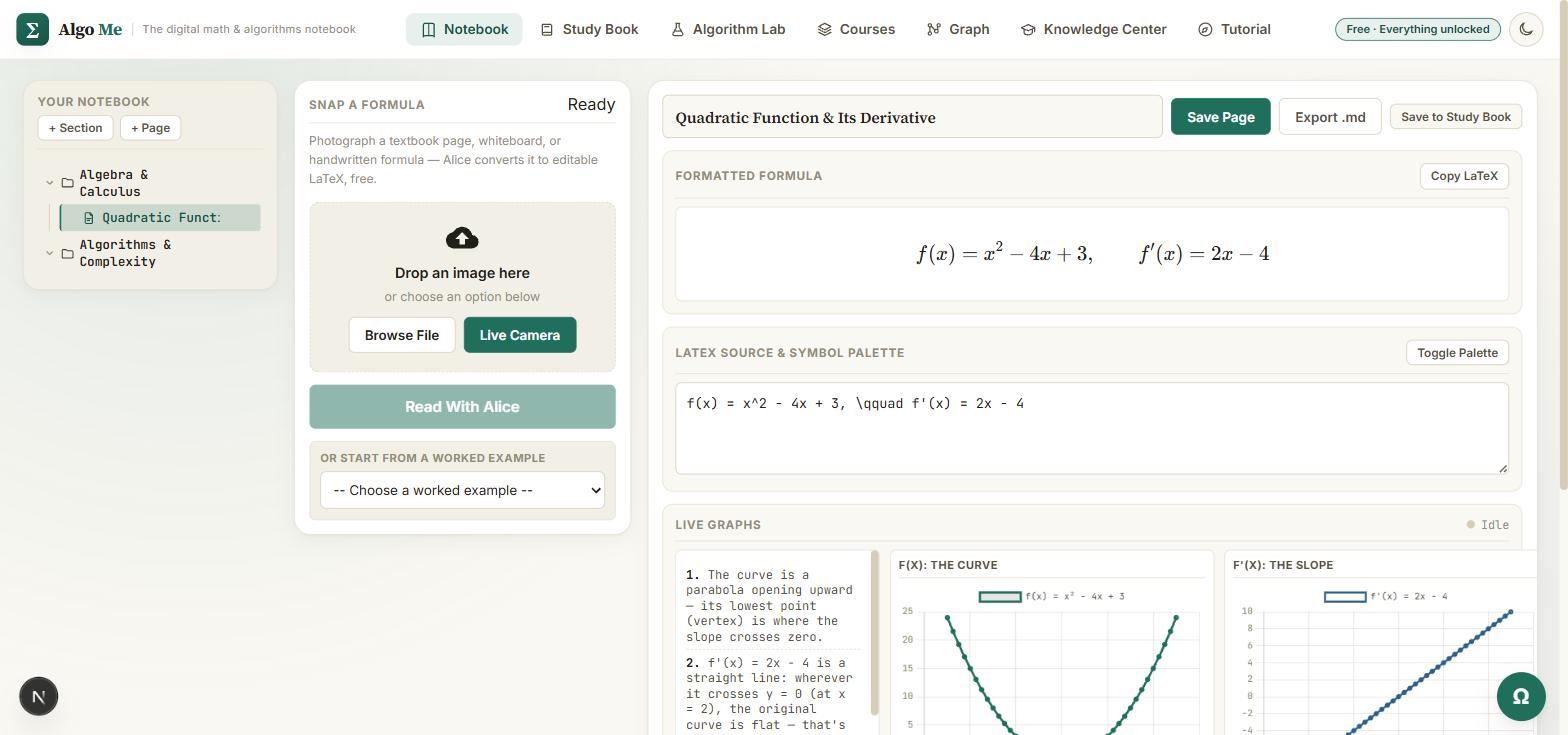Toggle dark mode moon icon
Viewport: 1568px width, 735px height.
(1526, 29)
